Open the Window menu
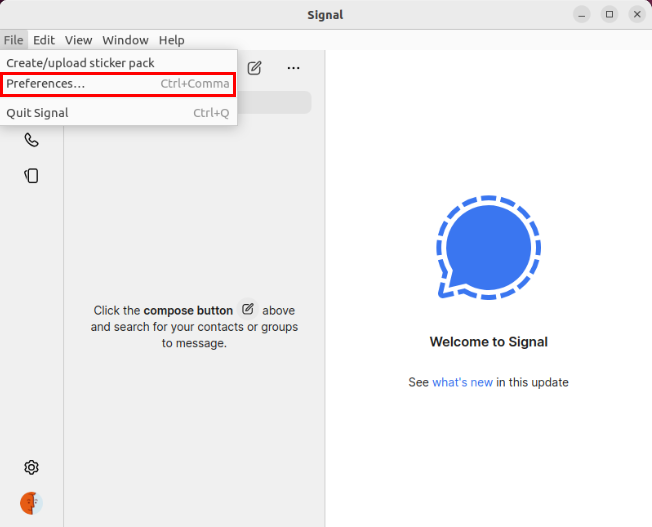This screenshot has height=527, width=652. (125, 40)
